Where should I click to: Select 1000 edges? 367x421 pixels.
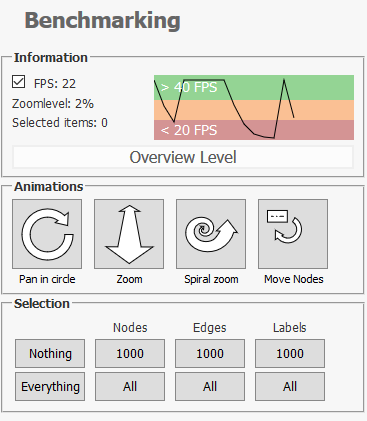click(x=210, y=353)
